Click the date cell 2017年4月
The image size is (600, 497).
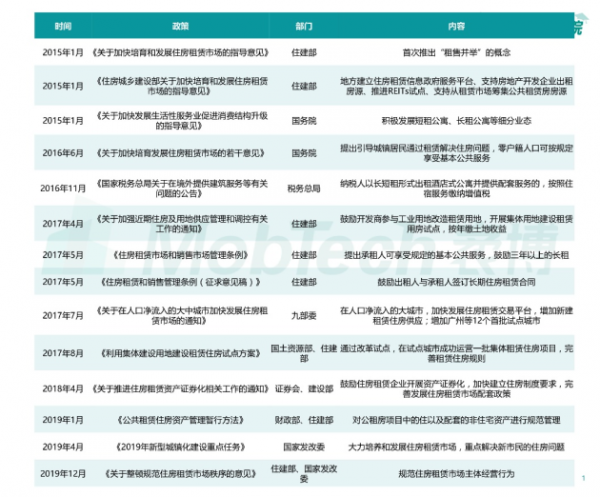63,223
